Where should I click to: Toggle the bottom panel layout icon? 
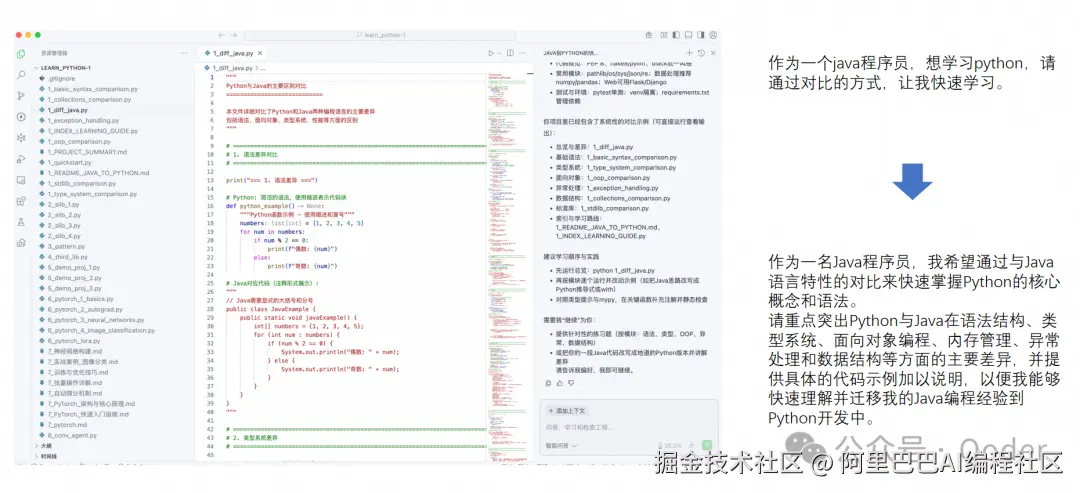689,35
